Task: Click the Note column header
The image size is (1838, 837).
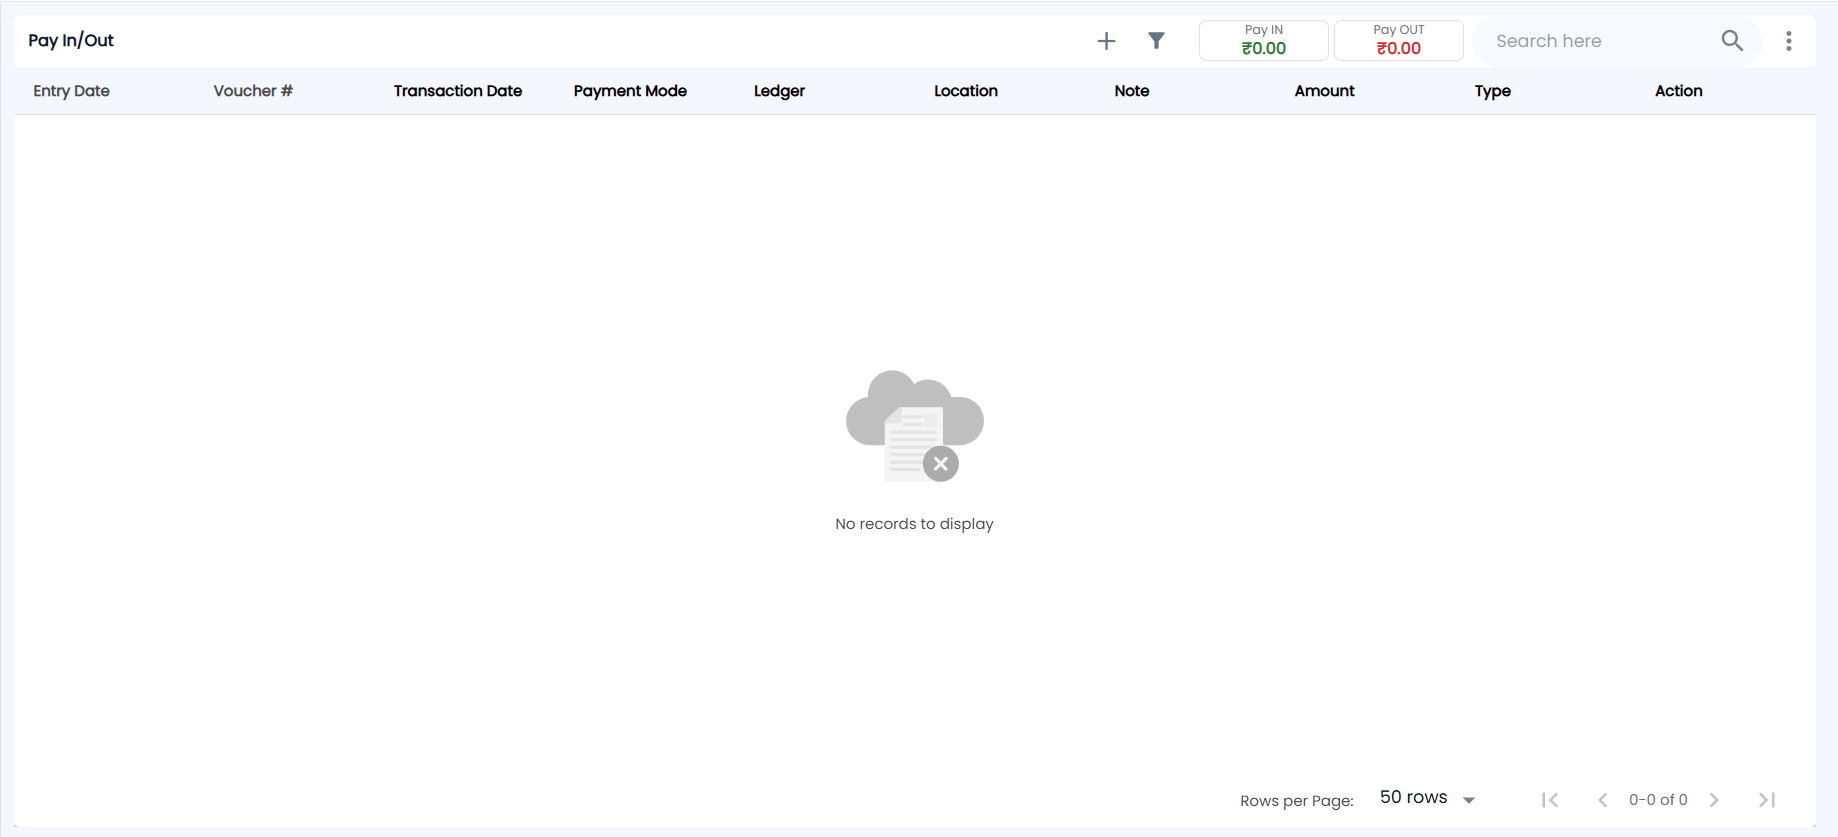Action: 1132,91
